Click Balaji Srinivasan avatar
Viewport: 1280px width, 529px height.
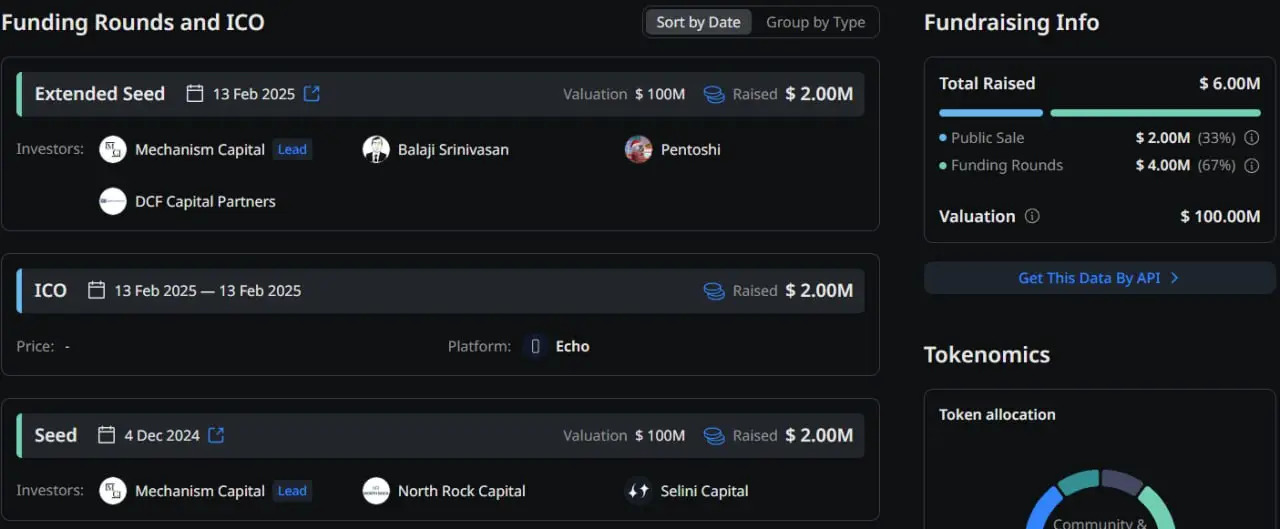coord(376,150)
